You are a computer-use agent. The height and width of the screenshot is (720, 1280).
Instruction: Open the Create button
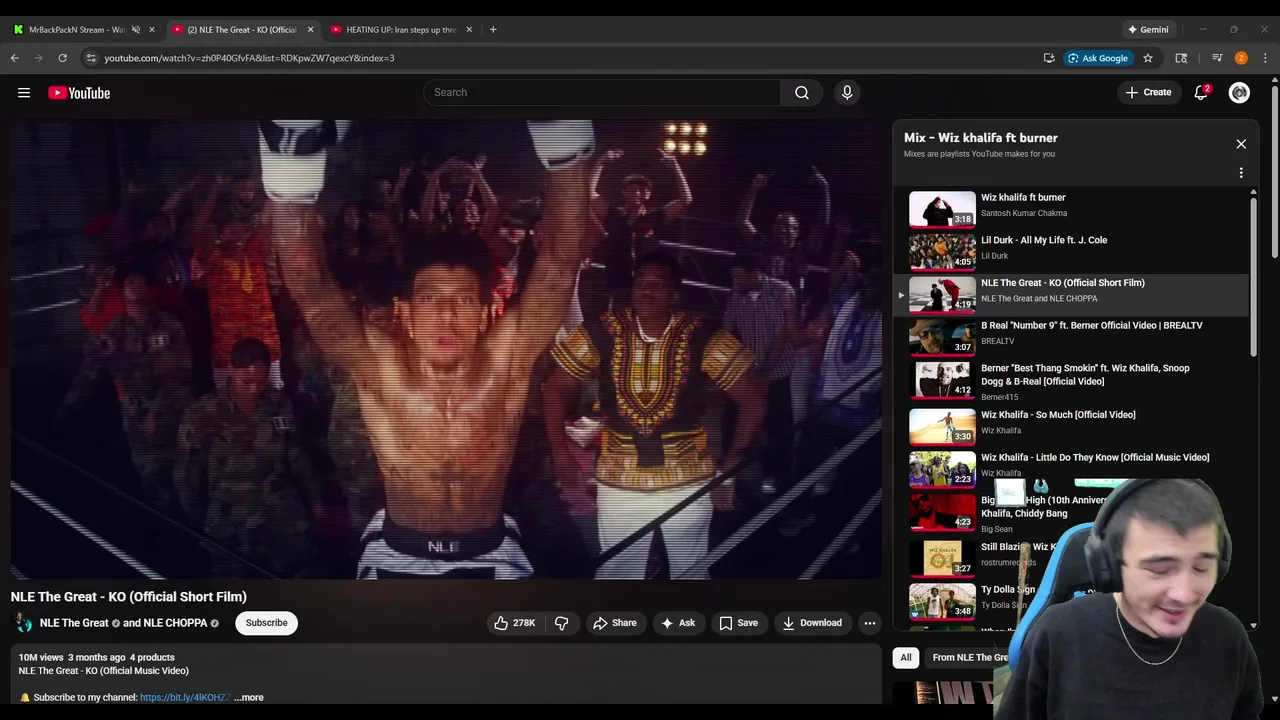pos(1148,93)
